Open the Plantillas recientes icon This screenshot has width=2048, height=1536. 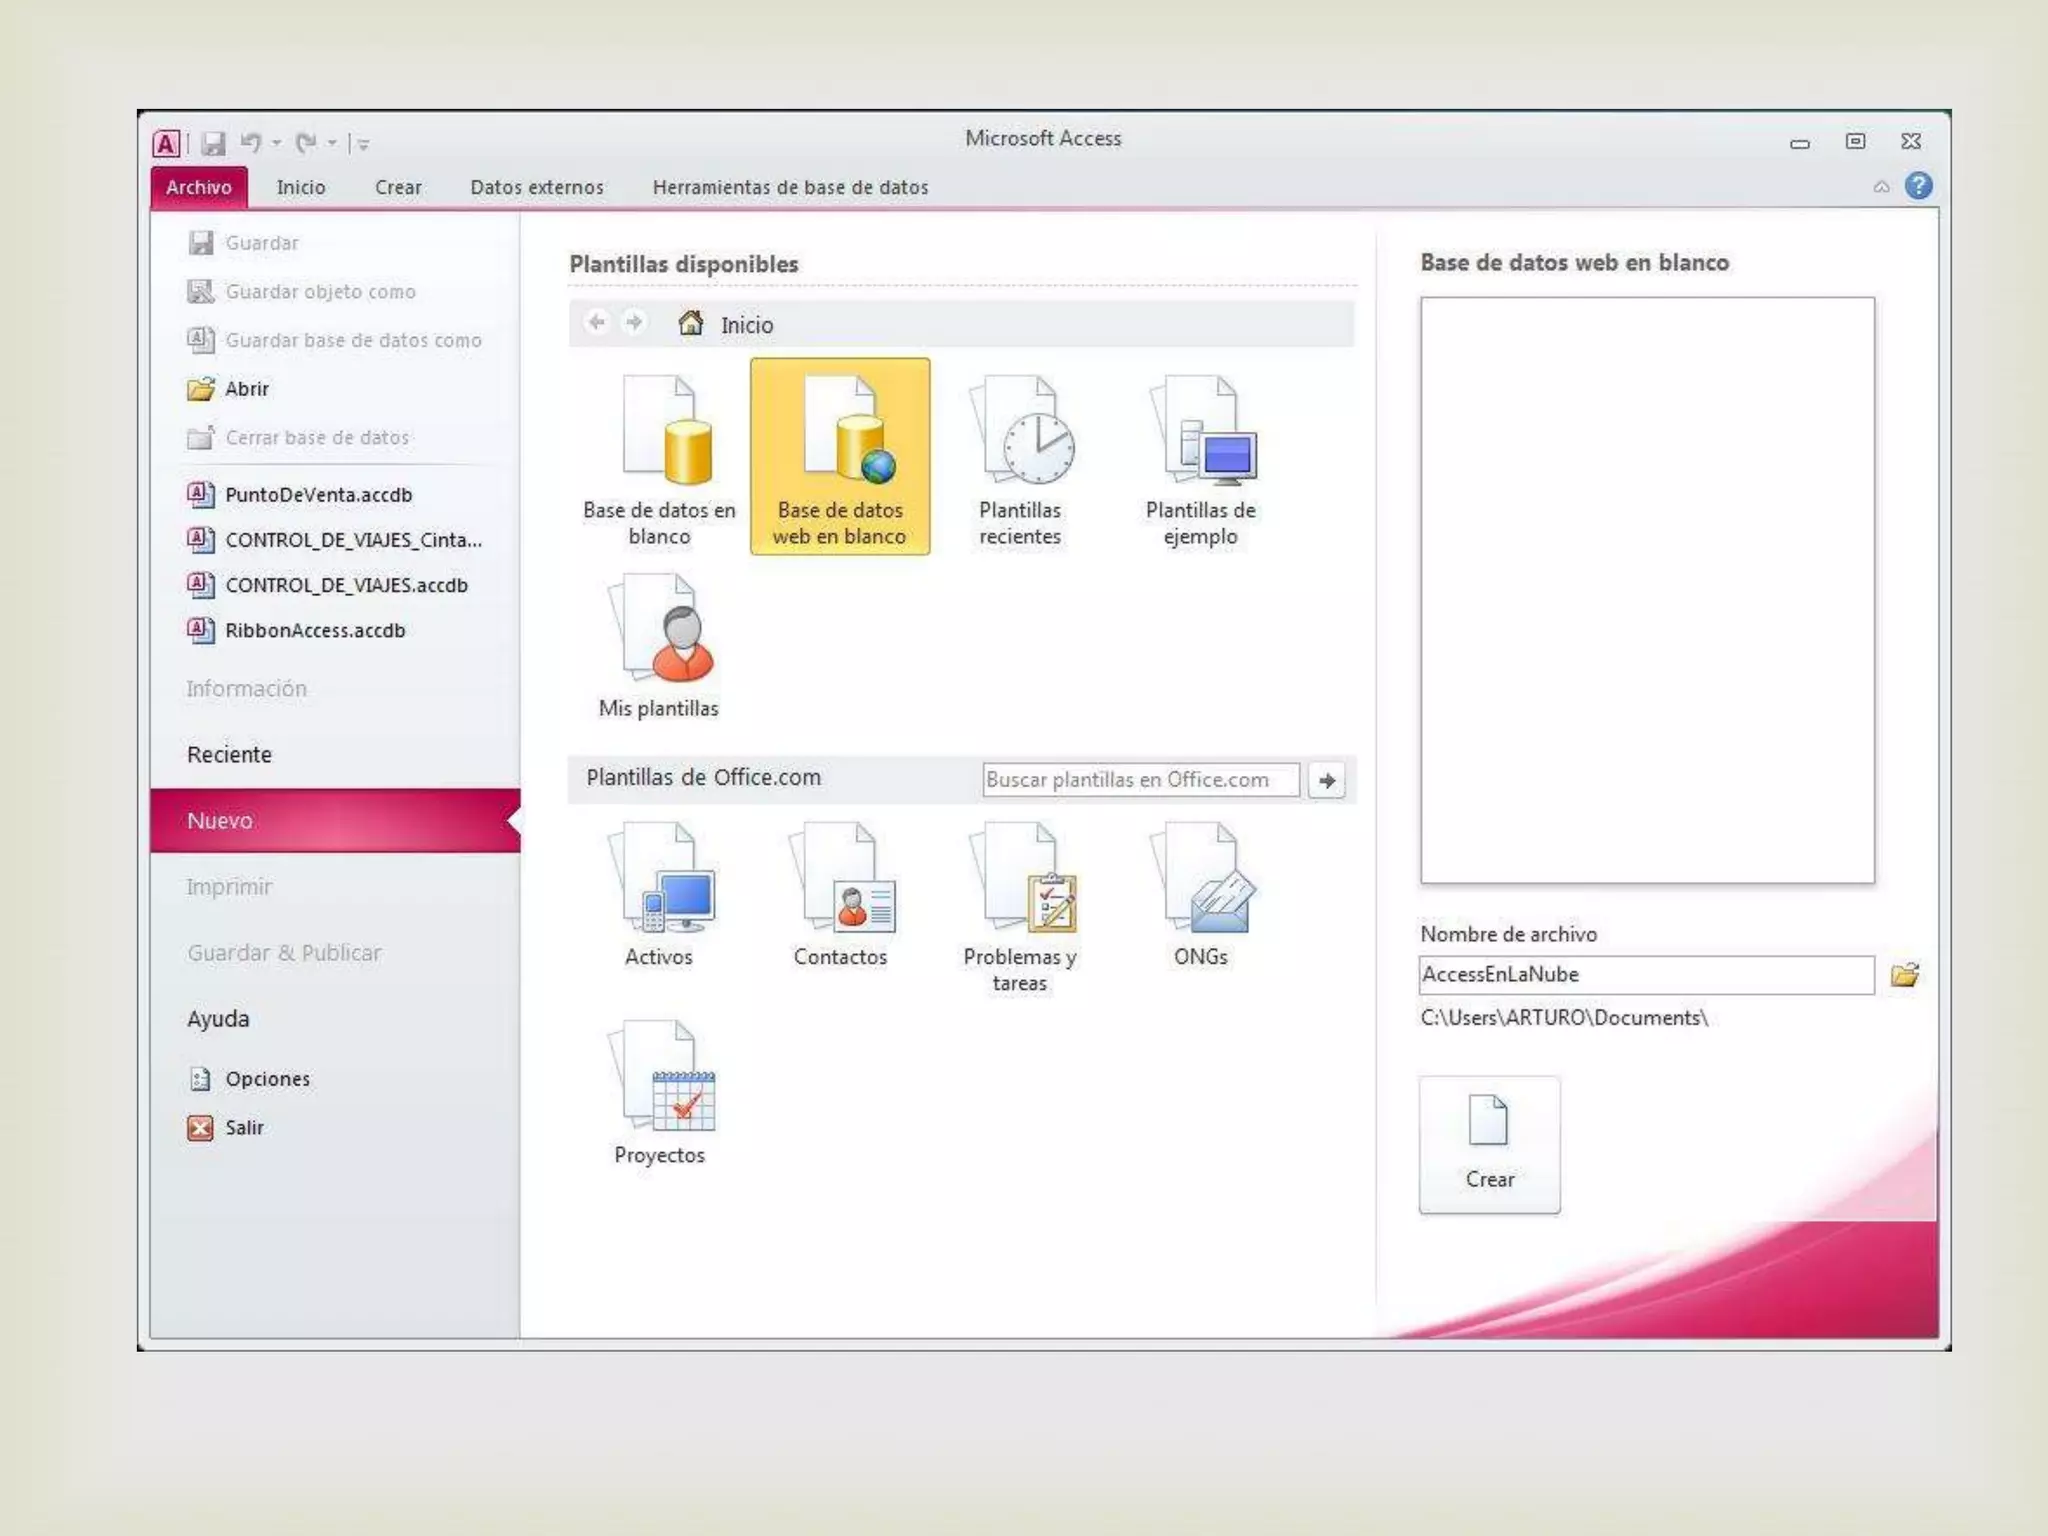tap(1020, 457)
